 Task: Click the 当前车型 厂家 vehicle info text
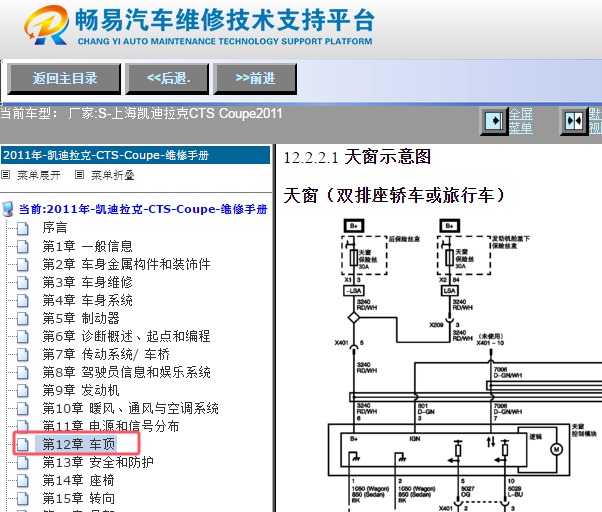141,114
